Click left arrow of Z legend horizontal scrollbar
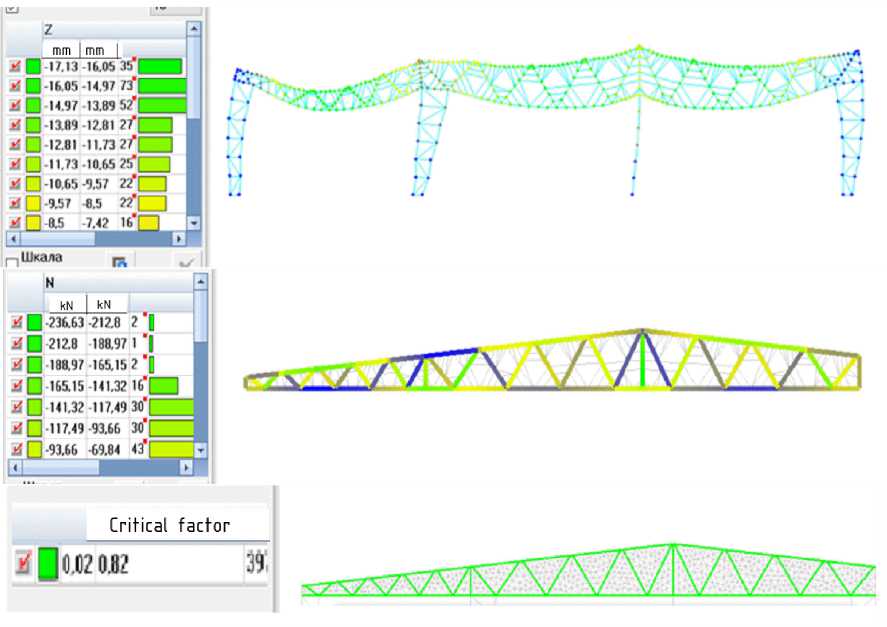This screenshot has width=887, height=627. [x=13, y=239]
